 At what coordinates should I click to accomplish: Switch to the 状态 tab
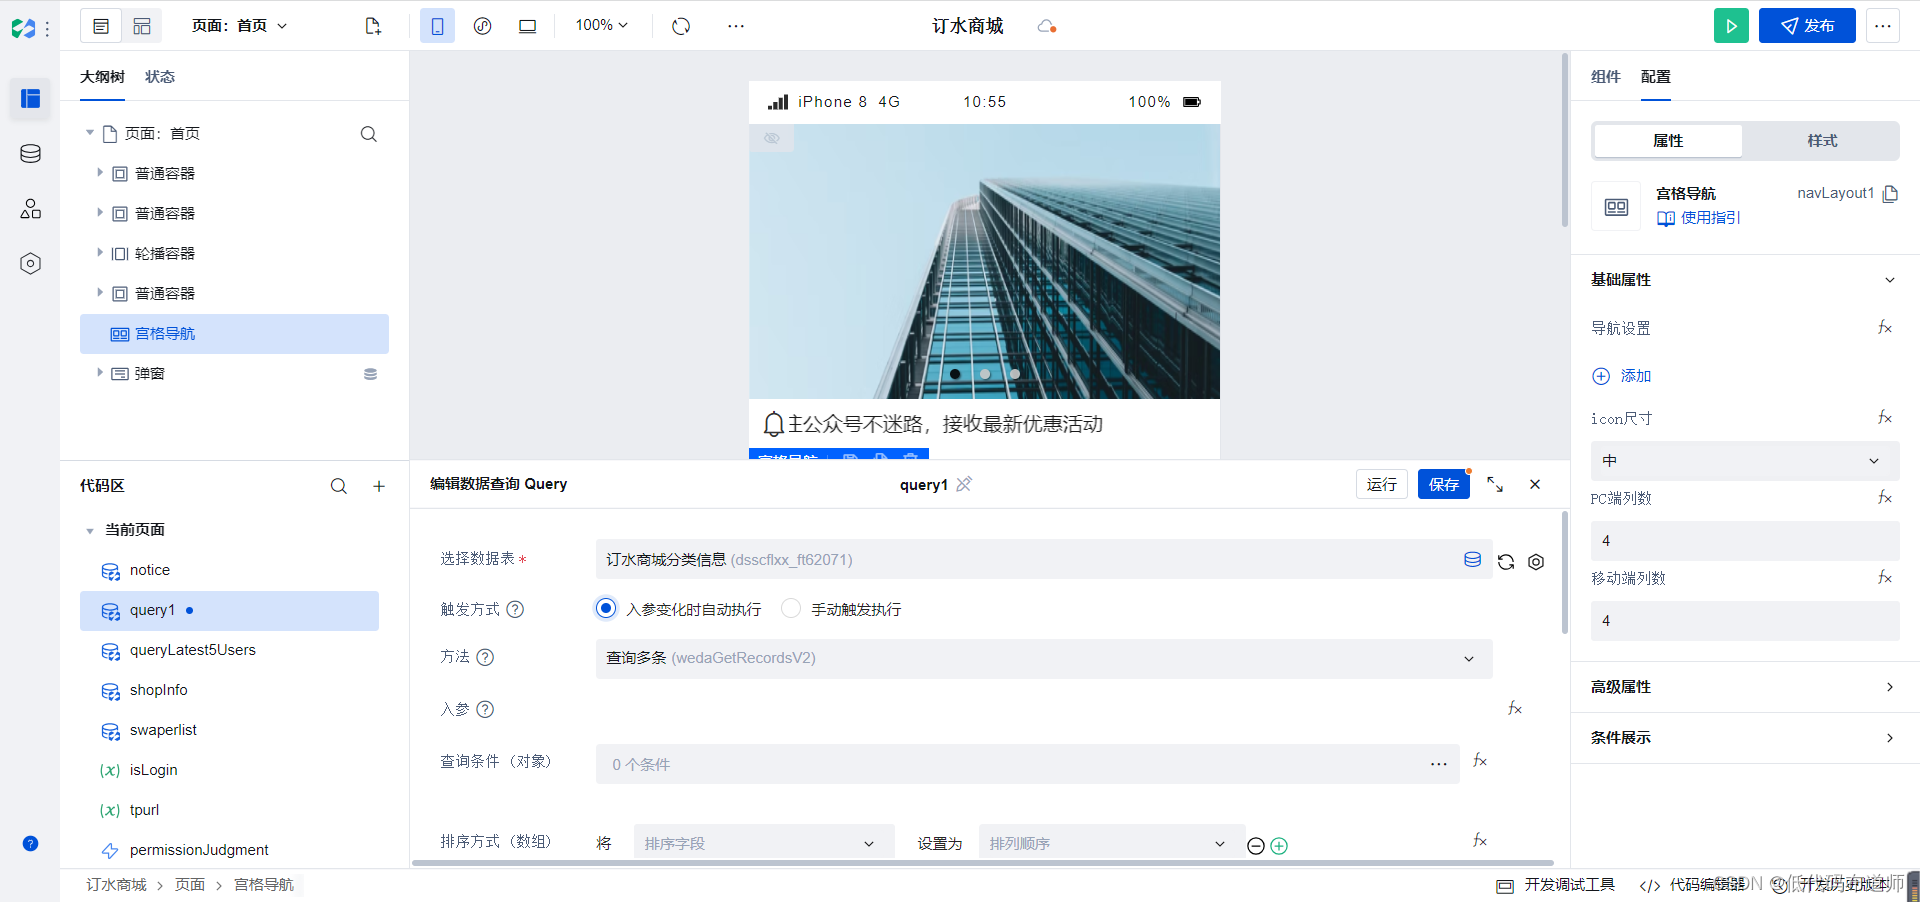click(x=159, y=77)
